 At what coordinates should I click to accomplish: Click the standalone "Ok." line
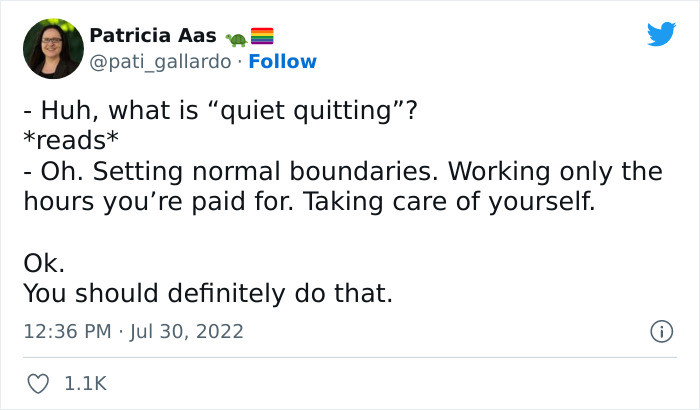click(x=43, y=263)
